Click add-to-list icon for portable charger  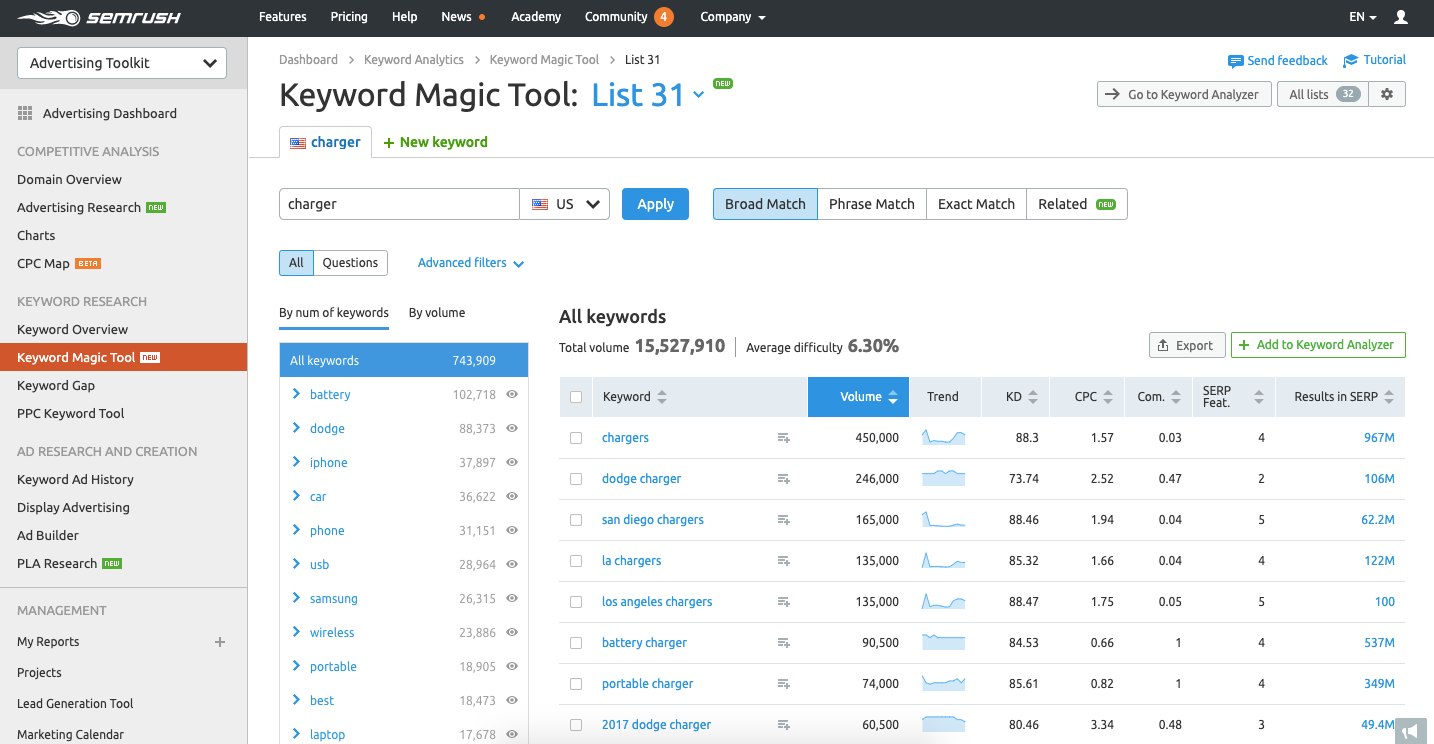tap(784, 684)
